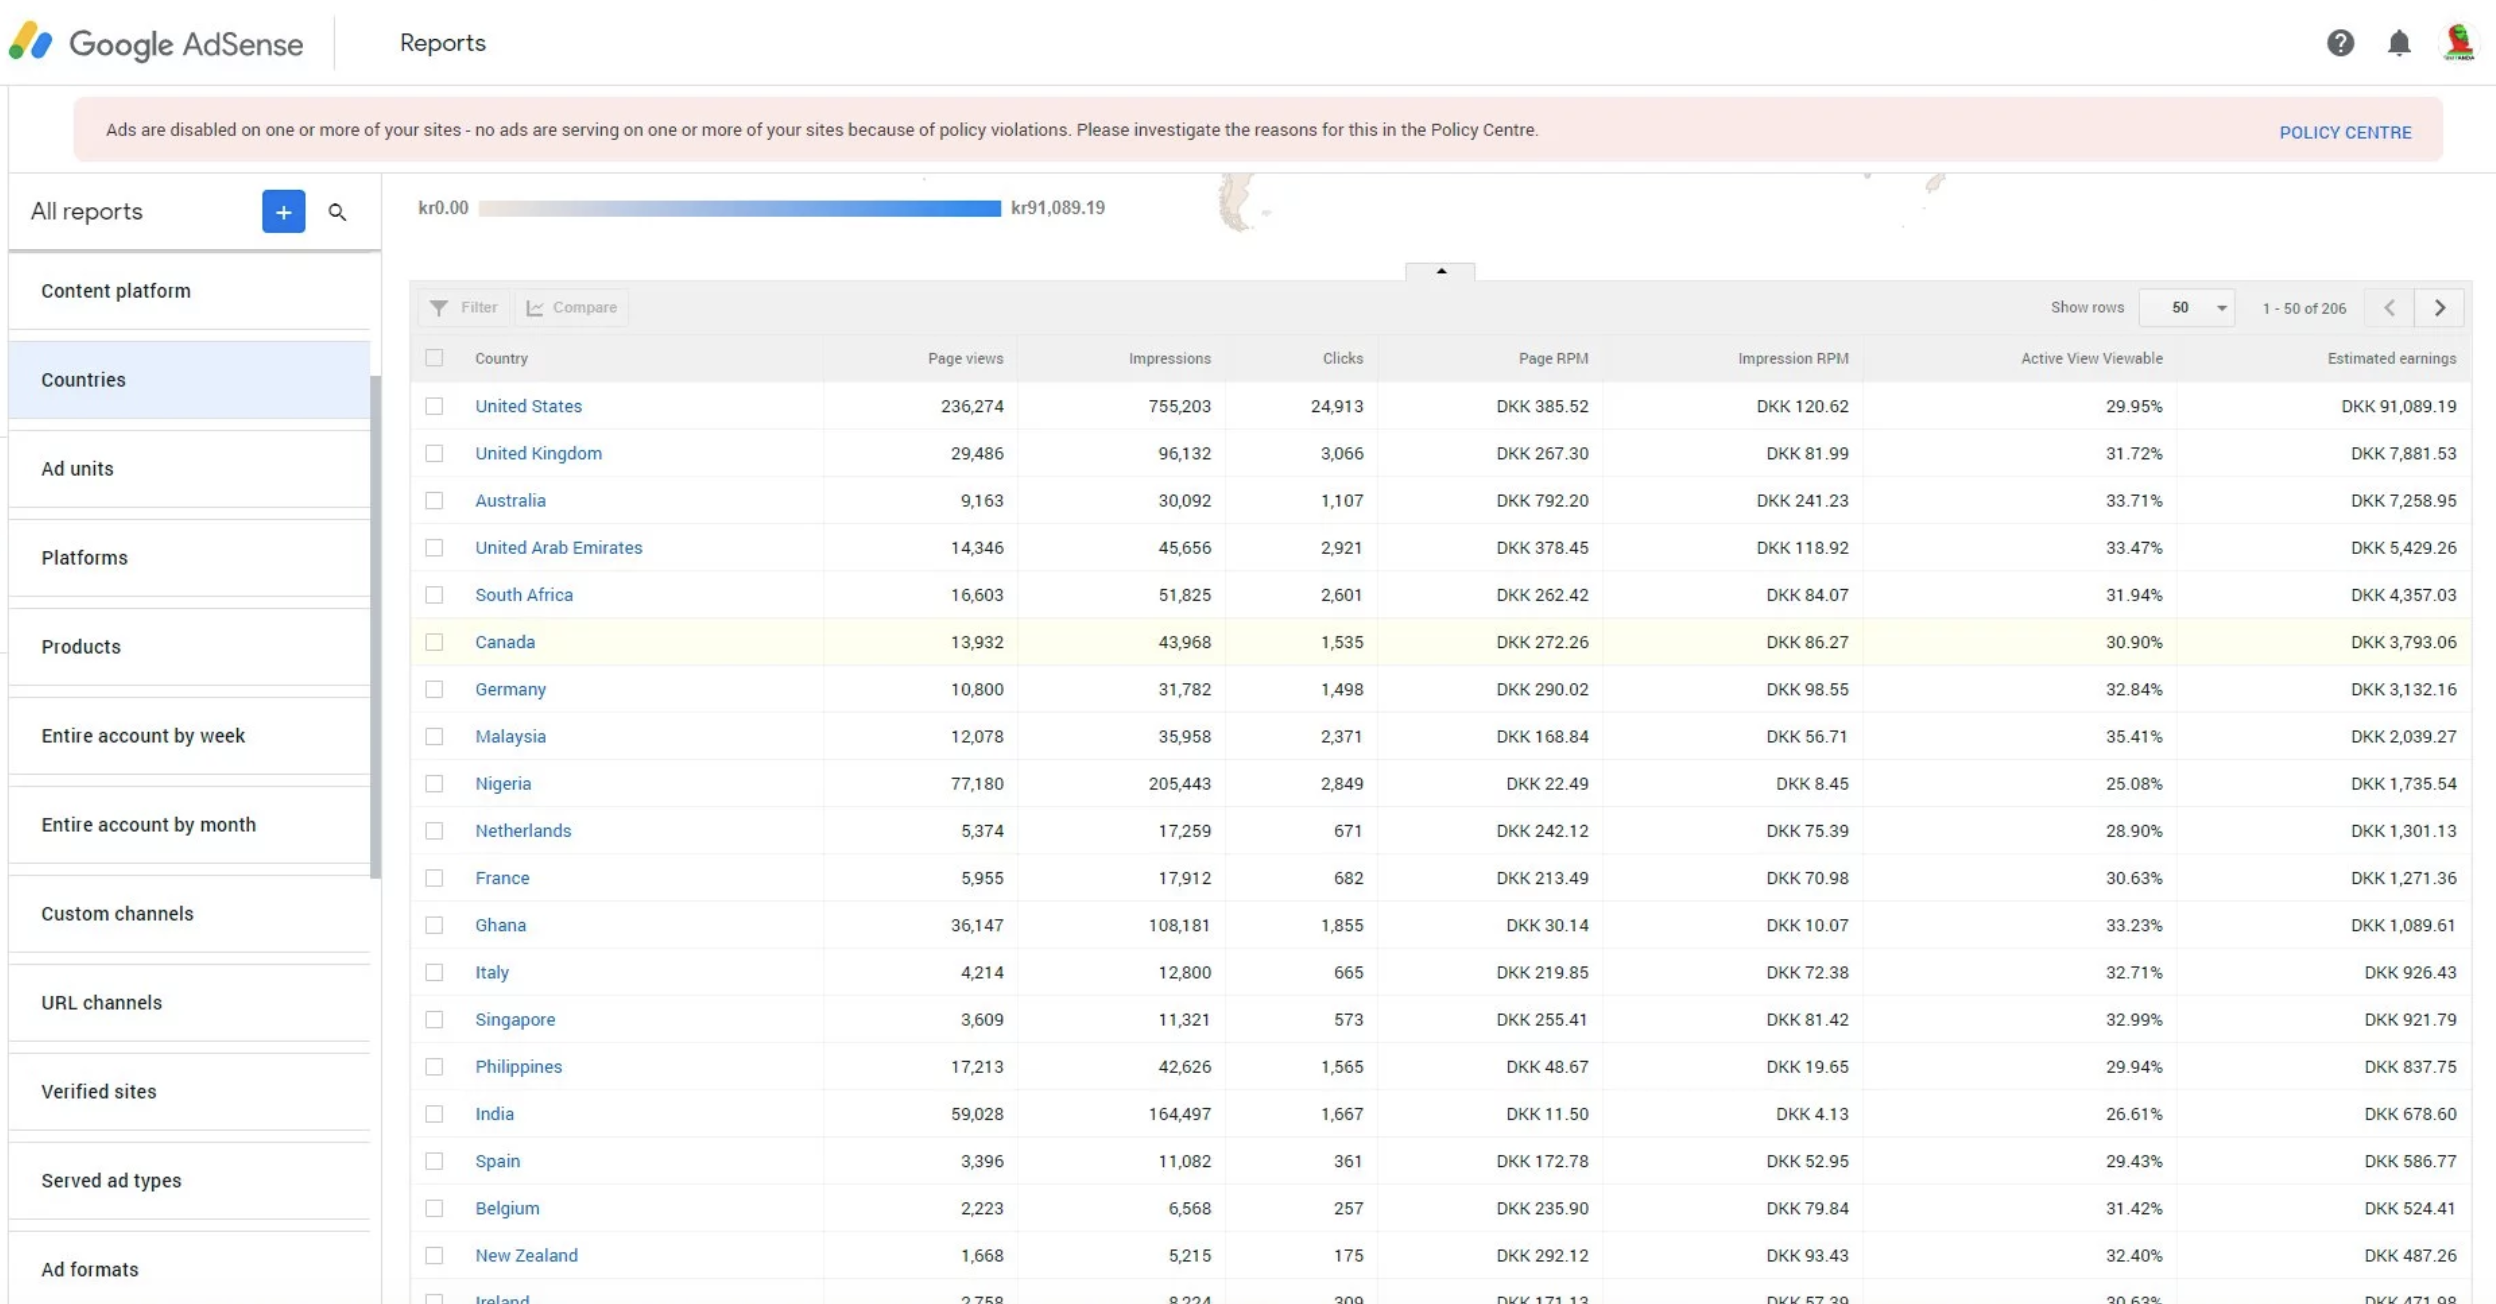
Task: Check the Canada row checkbox
Action: click(434, 642)
